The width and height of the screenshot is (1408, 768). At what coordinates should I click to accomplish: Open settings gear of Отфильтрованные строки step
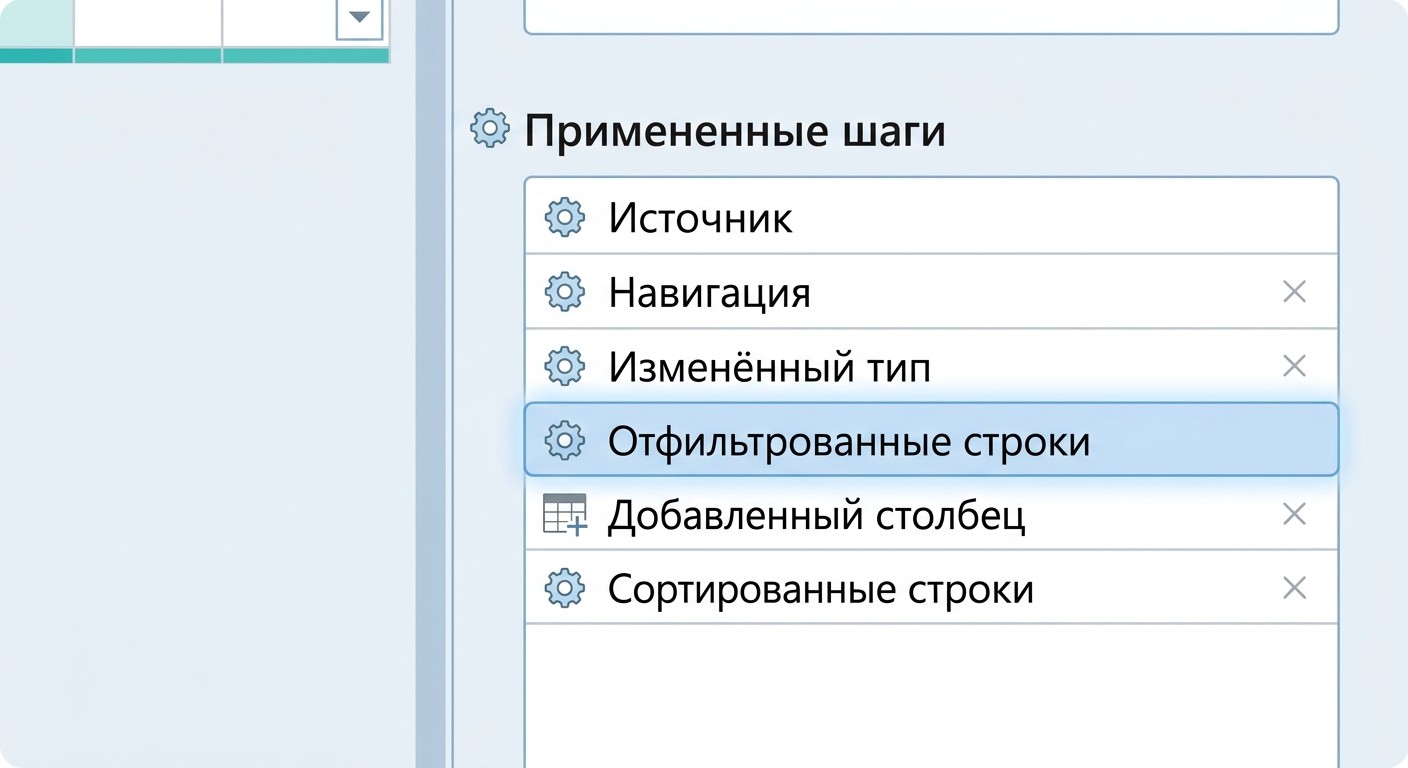pyautogui.click(x=564, y=440)
